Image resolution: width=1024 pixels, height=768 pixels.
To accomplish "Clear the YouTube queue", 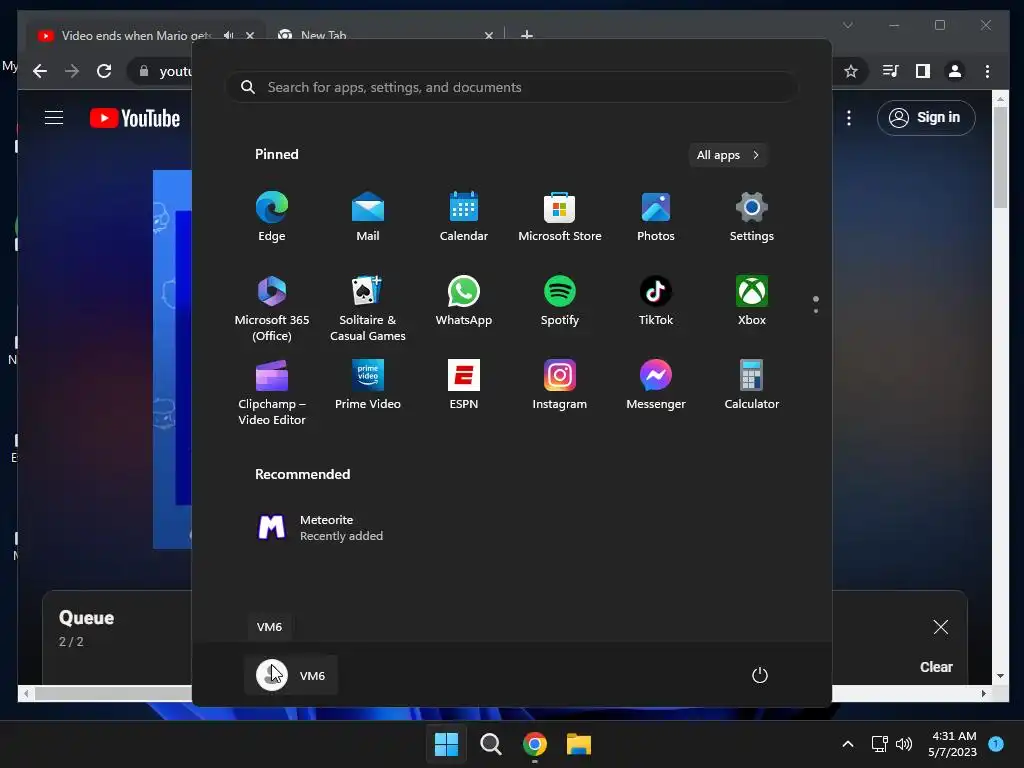I will (936, 667).
